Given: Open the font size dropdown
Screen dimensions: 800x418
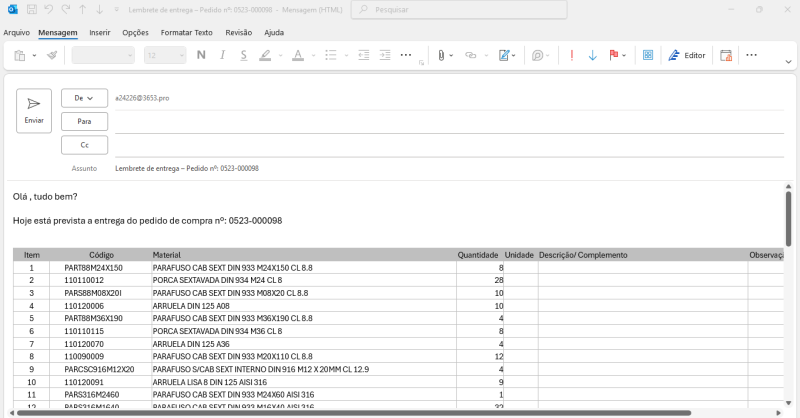Looking at the screenshot, I should tap(180, 55).
